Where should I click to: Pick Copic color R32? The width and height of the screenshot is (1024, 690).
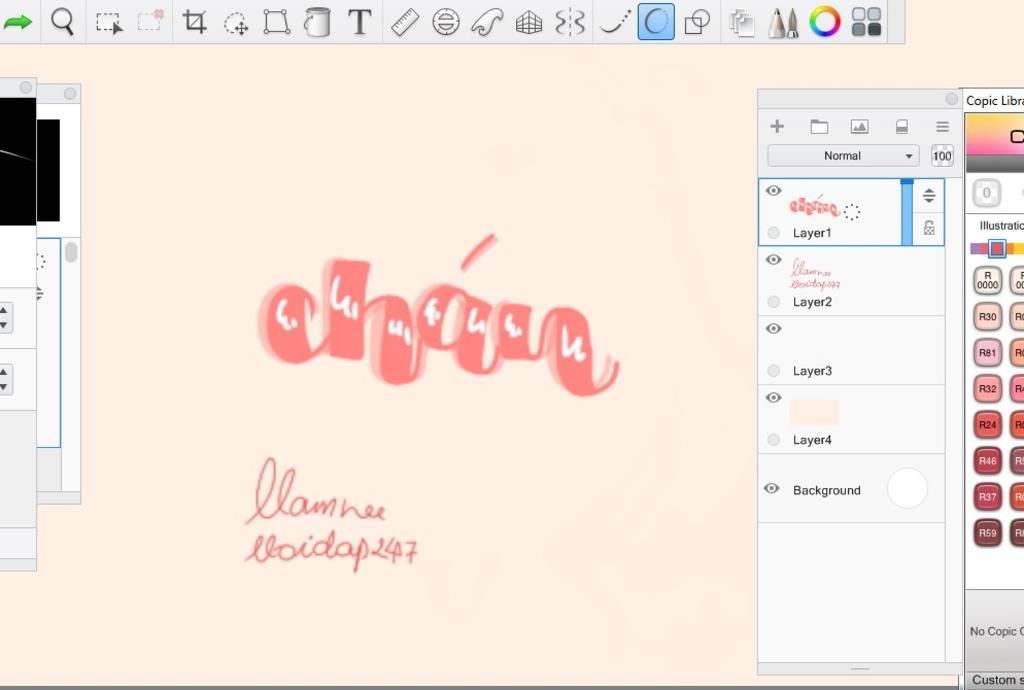987,389
